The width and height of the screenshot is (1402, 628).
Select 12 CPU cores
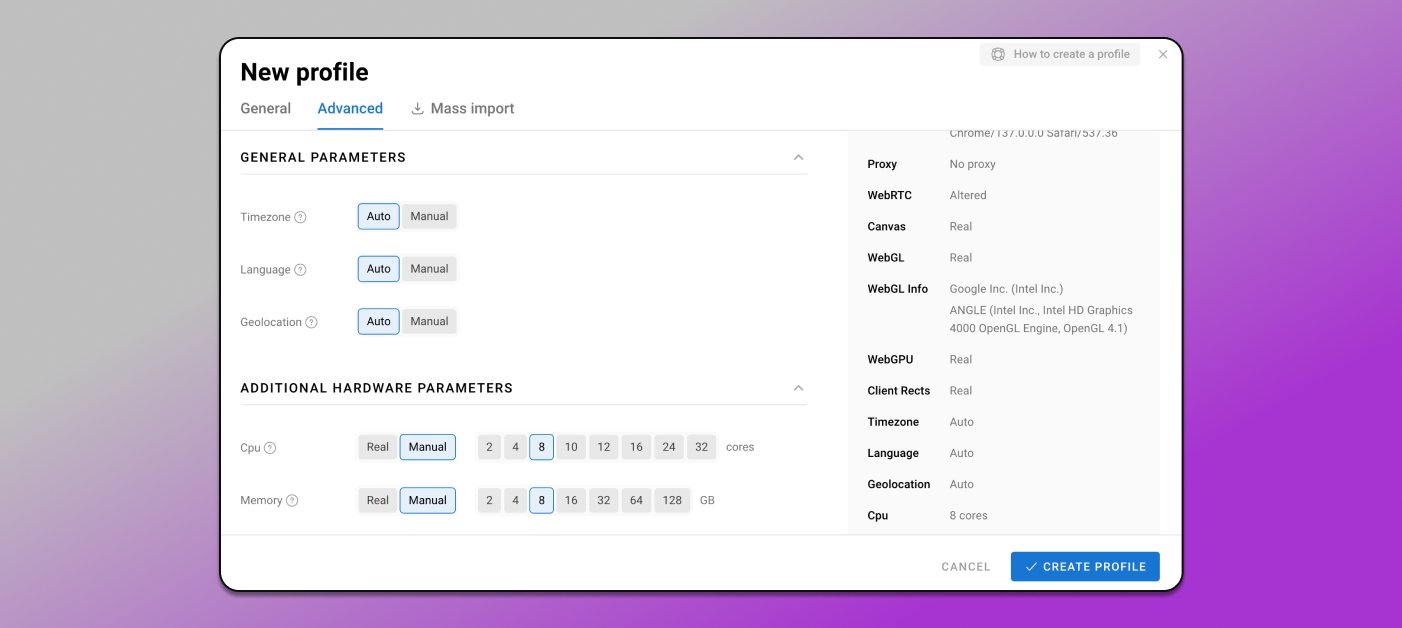tap(604, 447)
